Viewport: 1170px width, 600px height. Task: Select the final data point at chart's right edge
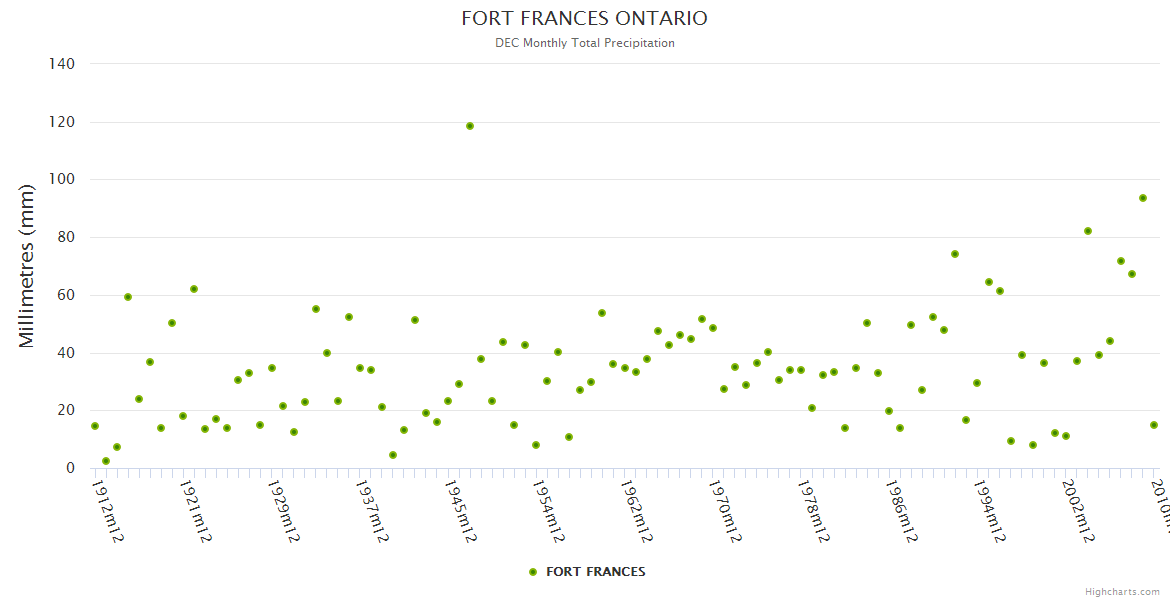(x=1153, y=425)
